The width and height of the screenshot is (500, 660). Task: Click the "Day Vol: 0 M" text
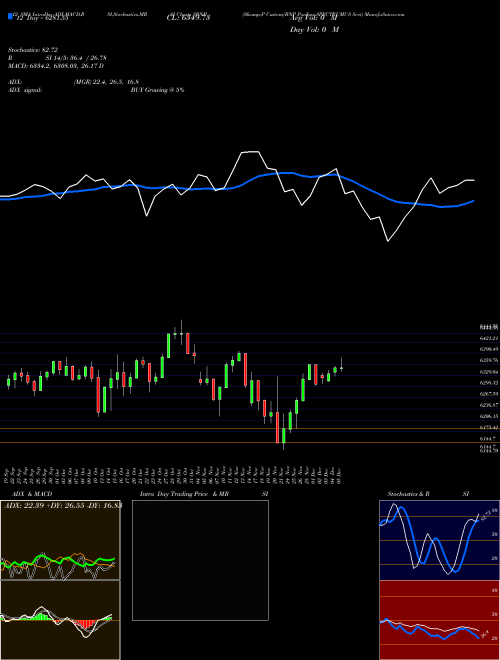tap(314, 30)
